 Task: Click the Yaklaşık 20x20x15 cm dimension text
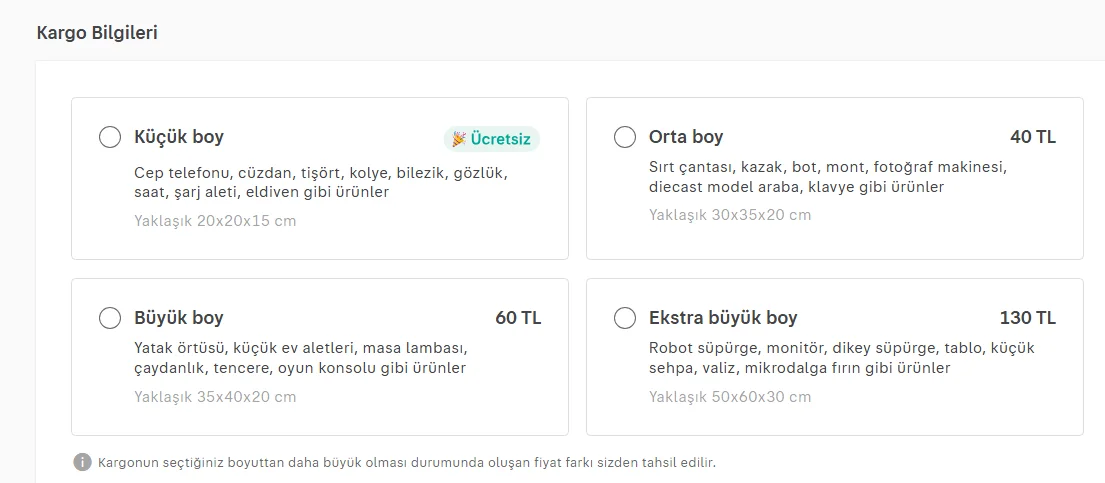(215, 221)
